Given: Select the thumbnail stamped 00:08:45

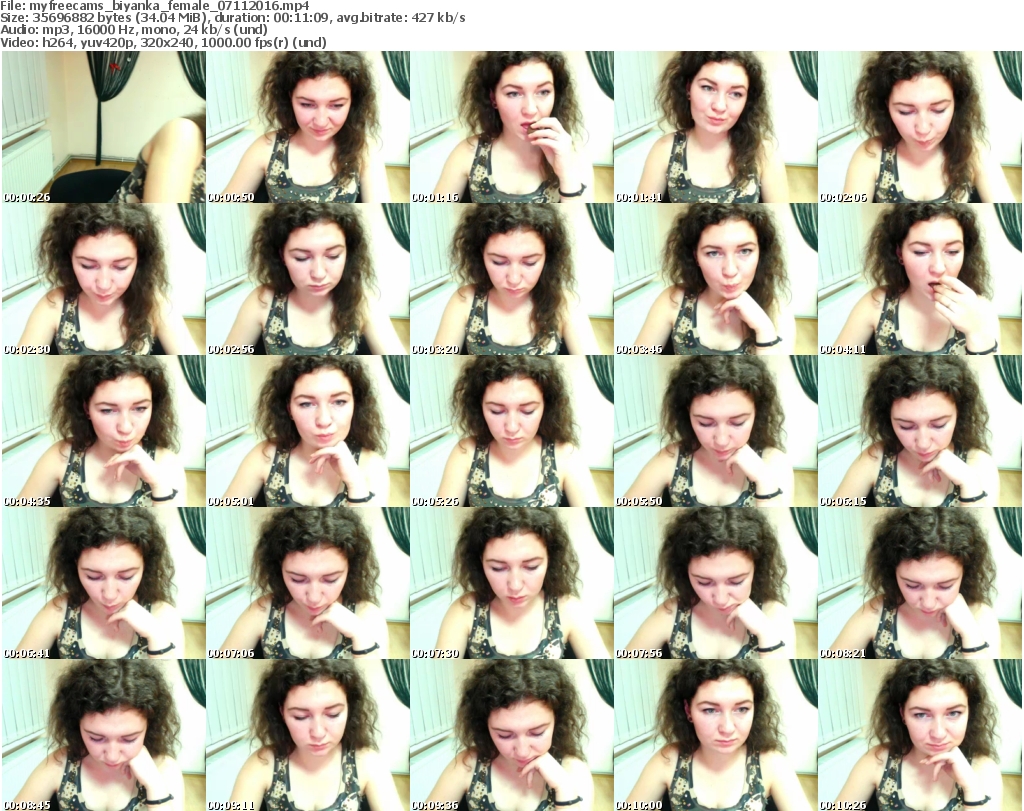Looking at the screenshot, I should pos(104,735).
